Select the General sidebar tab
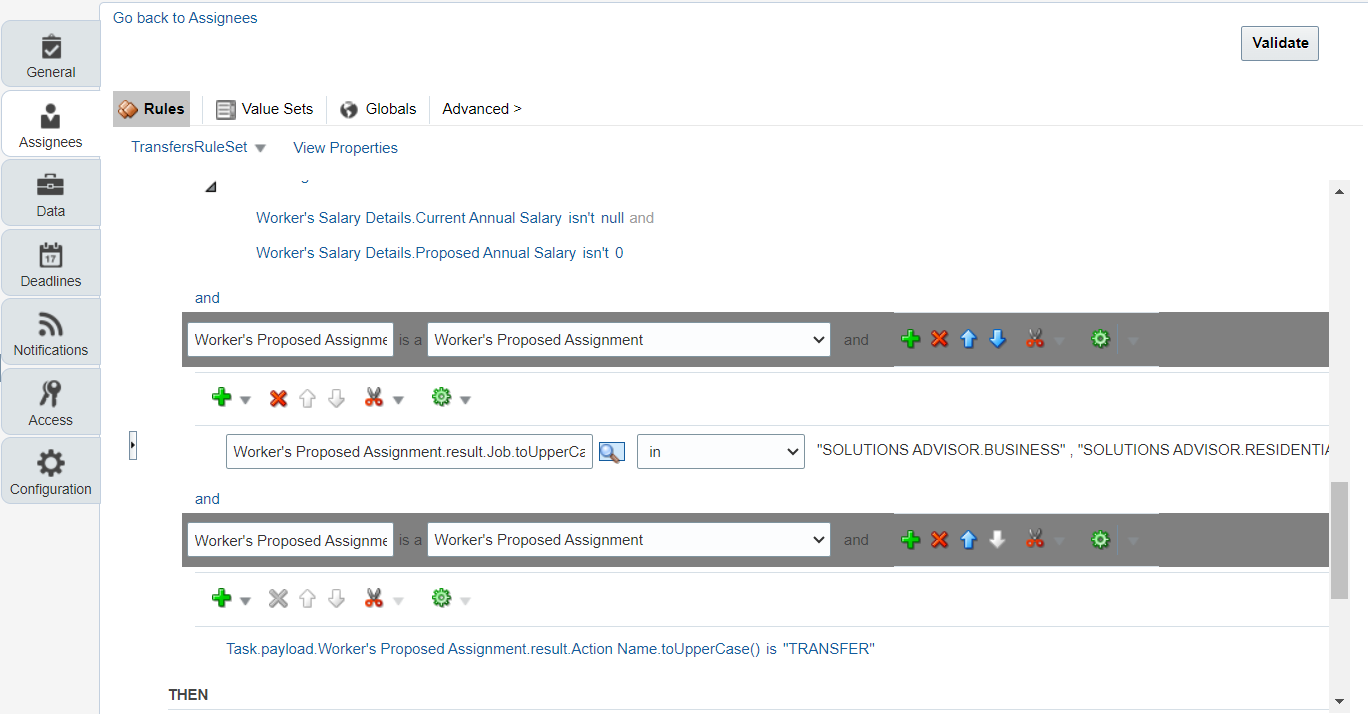Viewport: 1368px width, 714px height. 51,55
